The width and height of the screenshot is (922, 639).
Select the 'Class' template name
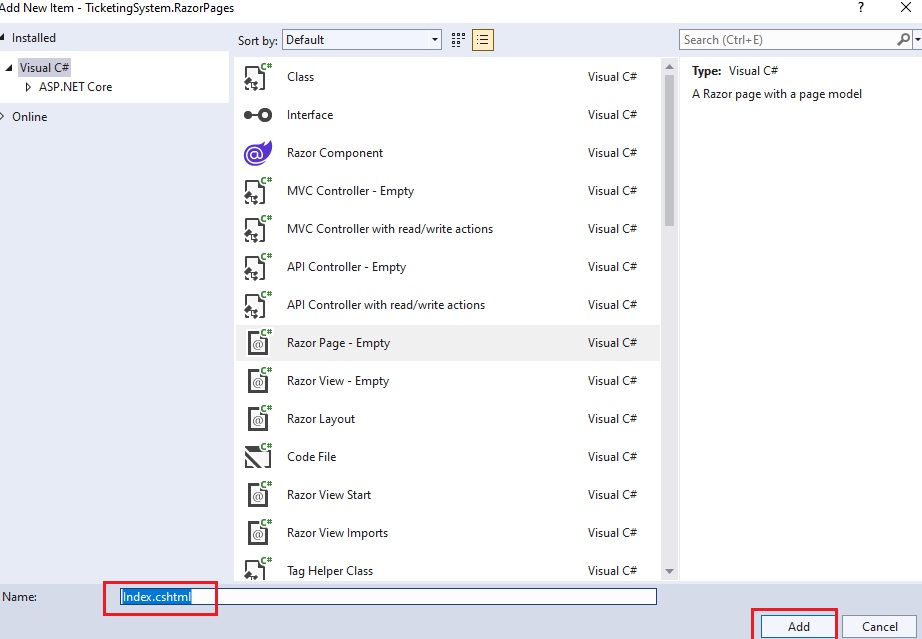[300, 77]
